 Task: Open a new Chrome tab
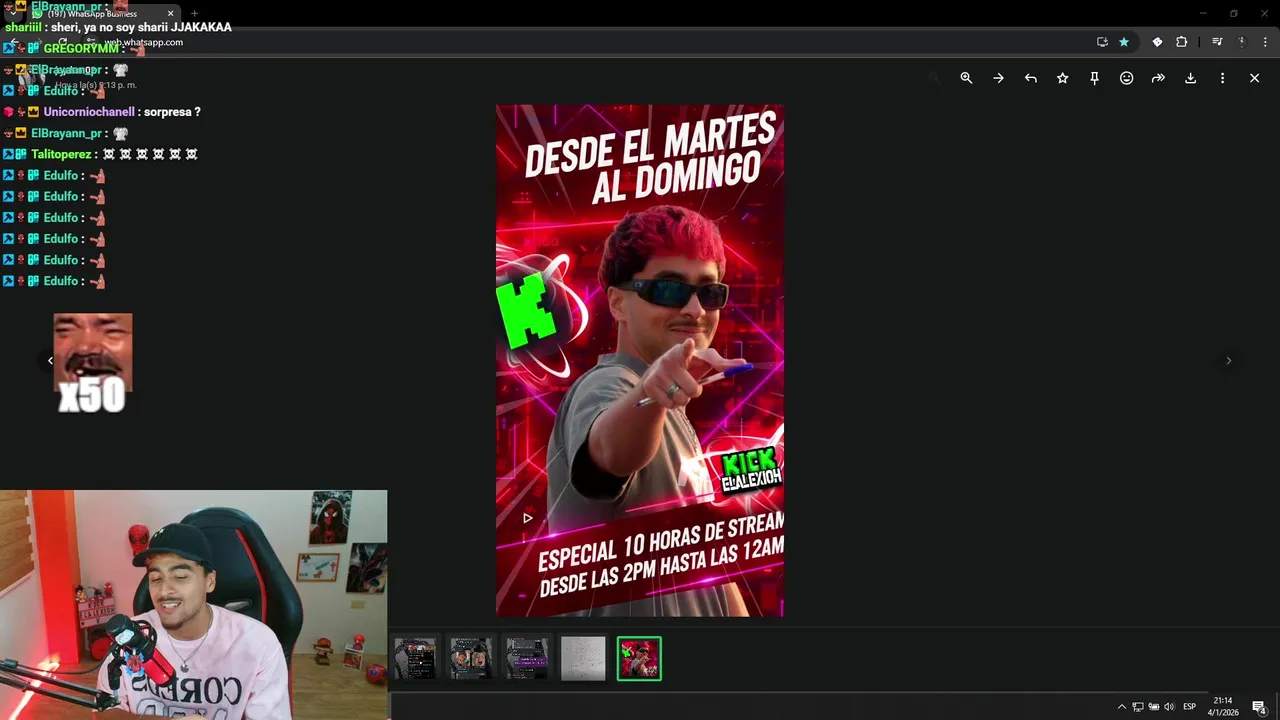[194, 14]
